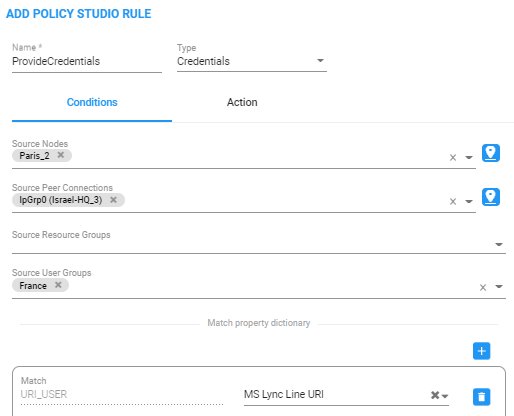This screenshot has width=514, height=416.
Task: Expand the Source Resource Groups dropdown
Action: tap(499, 244)
